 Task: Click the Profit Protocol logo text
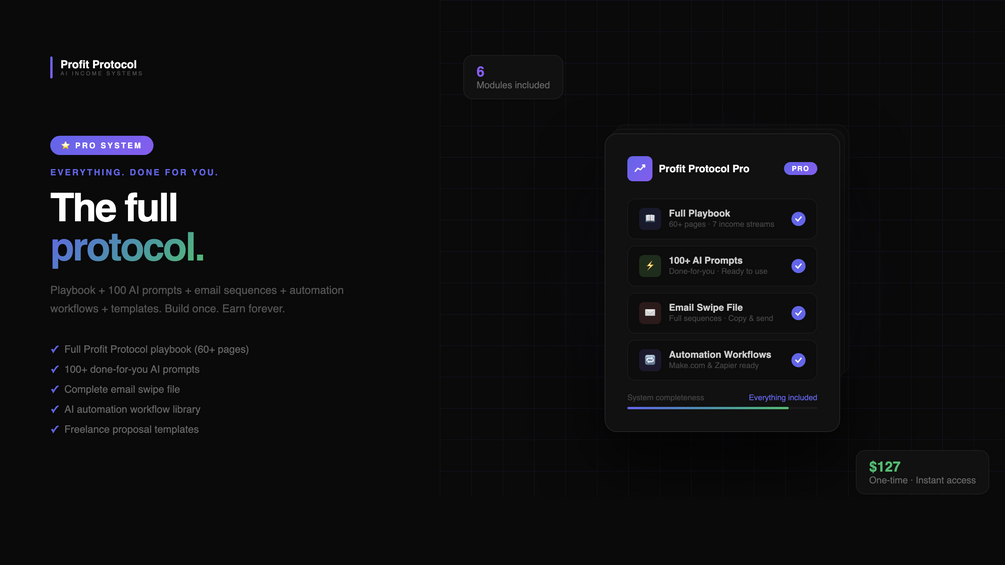point(98,64)
